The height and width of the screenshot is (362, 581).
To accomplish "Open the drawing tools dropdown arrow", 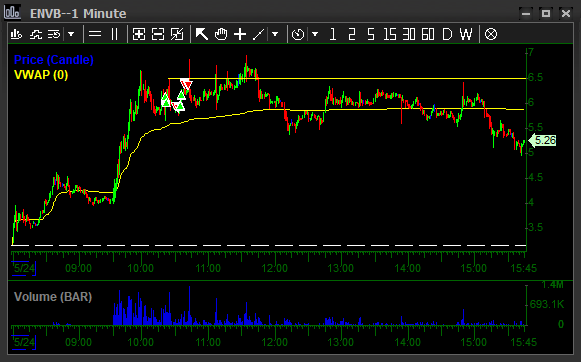I will tap(275, 34).
